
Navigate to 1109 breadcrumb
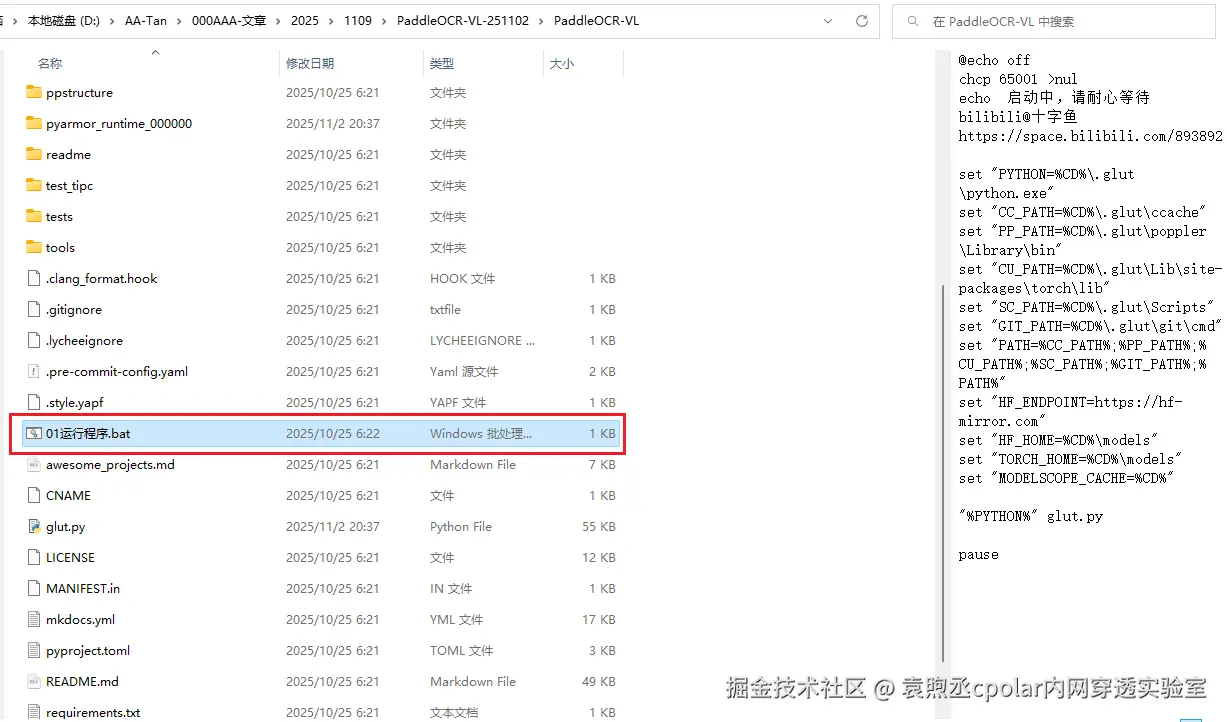coord(358,21)
